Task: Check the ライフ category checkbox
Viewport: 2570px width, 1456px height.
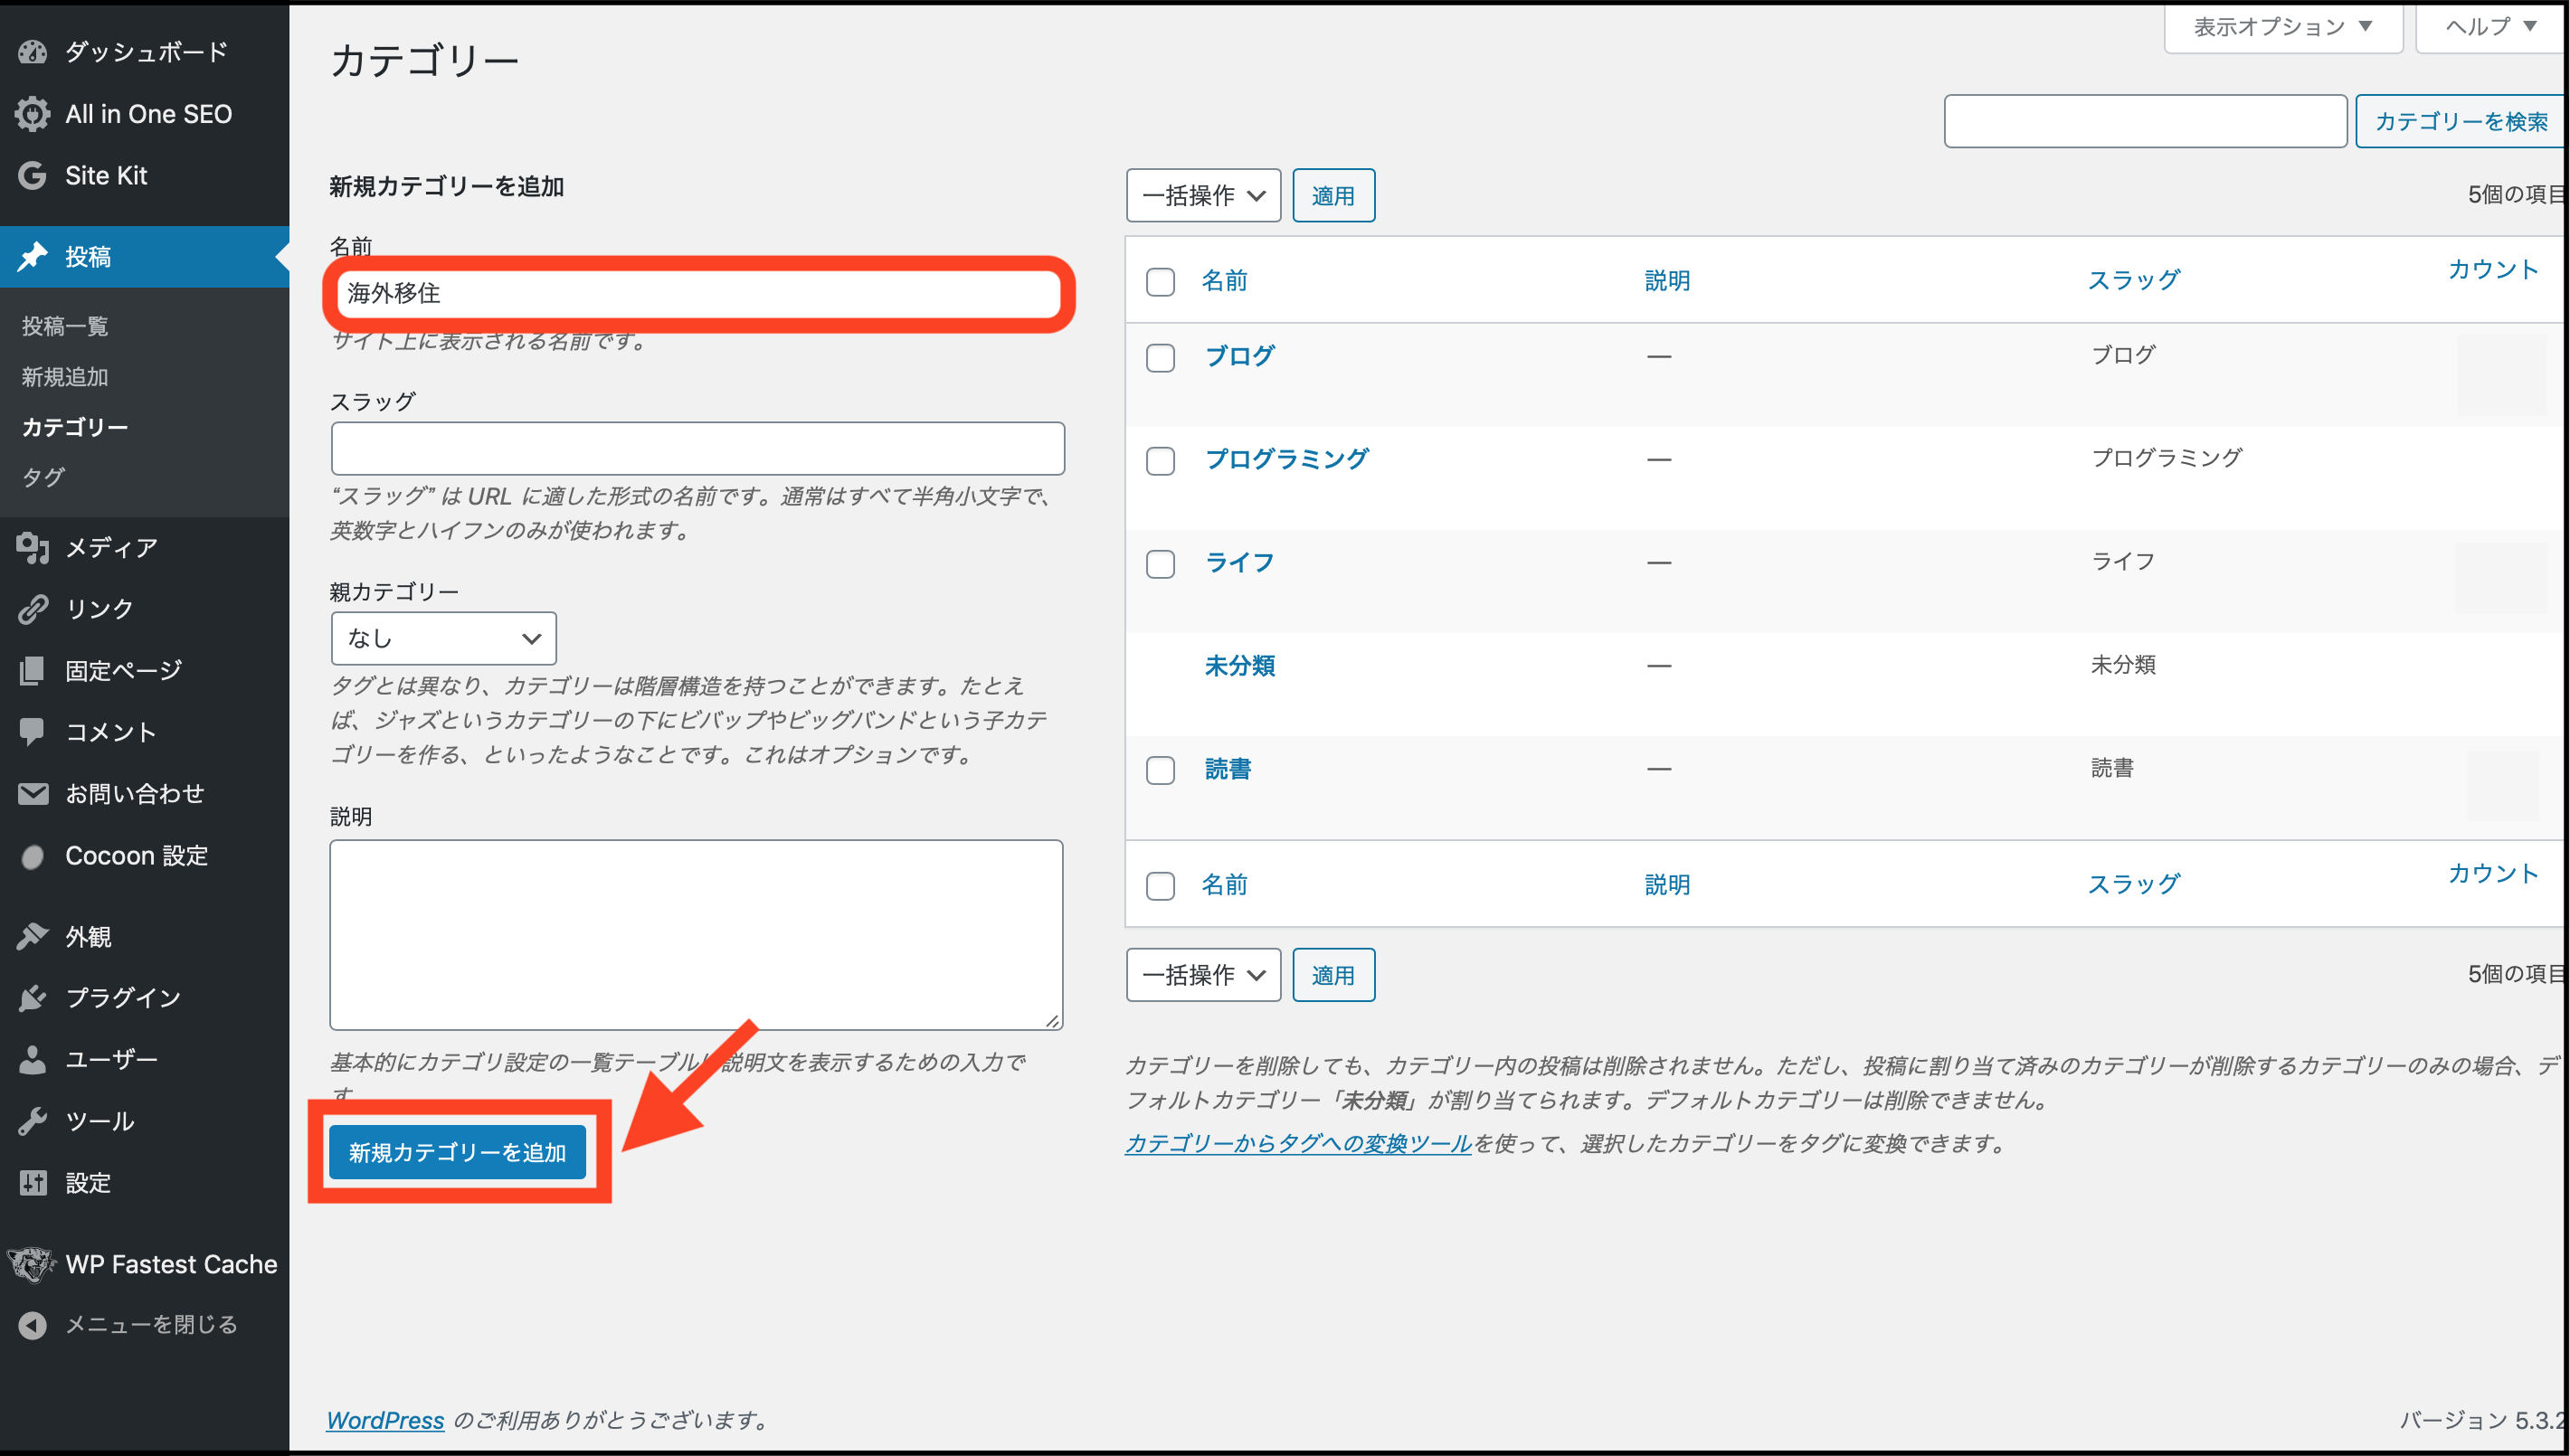Action: (x=1160, y=564)
